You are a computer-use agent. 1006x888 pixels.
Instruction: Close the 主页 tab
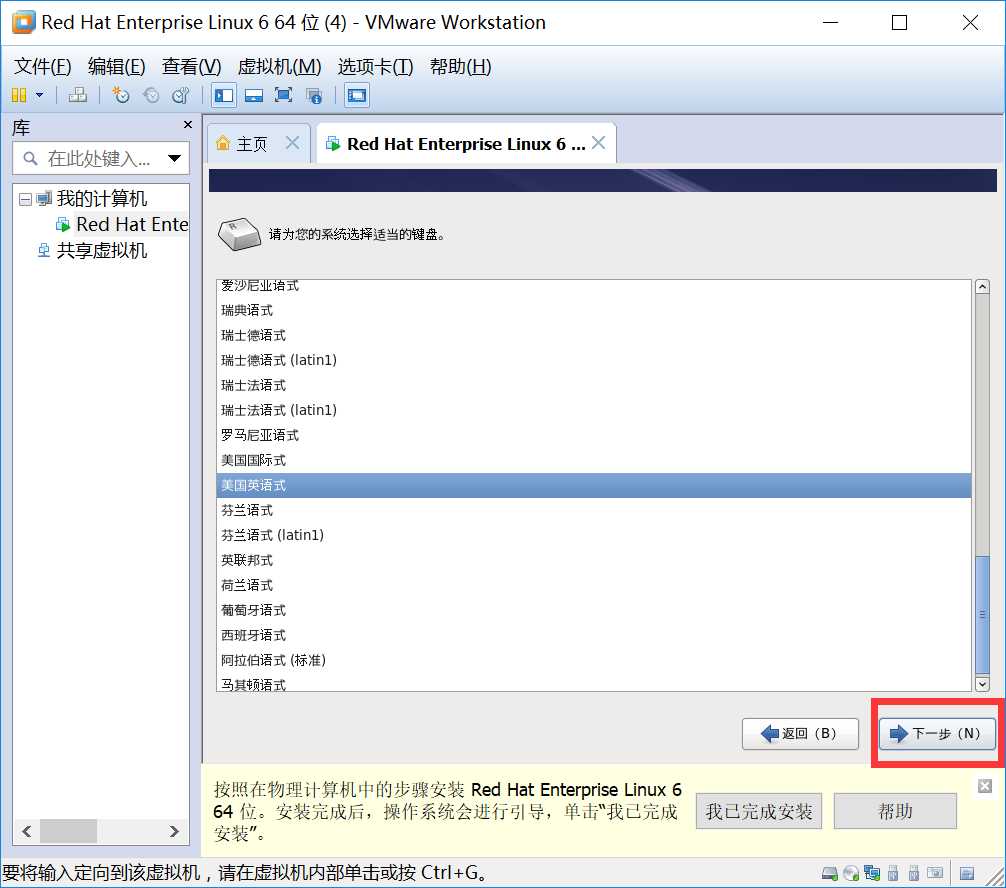click(293, 142)
